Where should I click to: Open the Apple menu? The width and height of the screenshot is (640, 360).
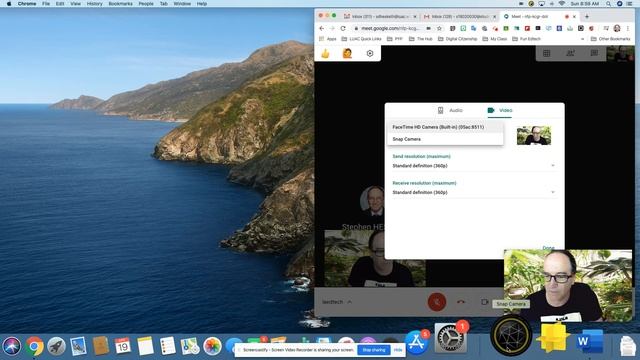pyautogui.click(x=9, y=4)
